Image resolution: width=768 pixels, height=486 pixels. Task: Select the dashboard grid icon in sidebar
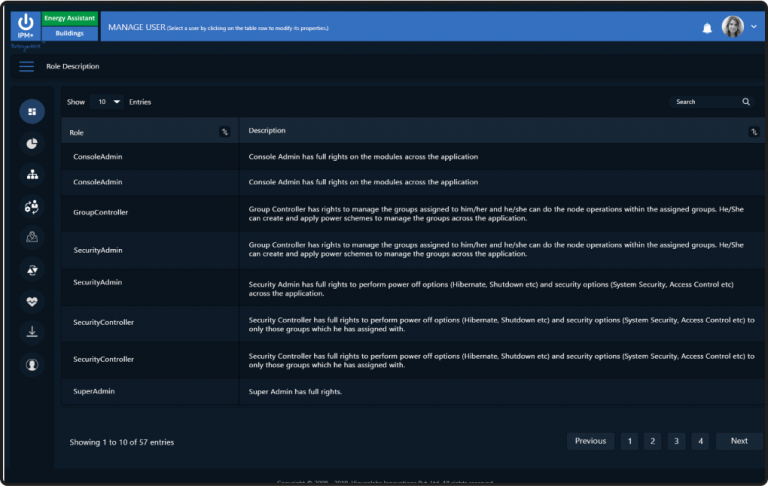(32, 112)
